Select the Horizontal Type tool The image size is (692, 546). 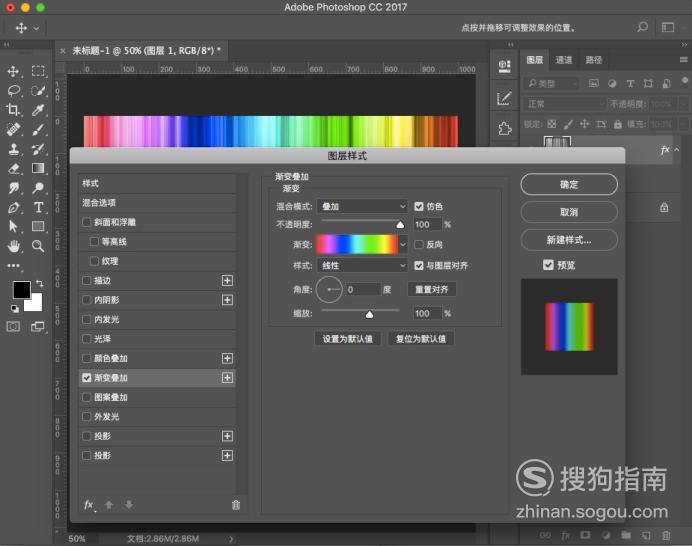[x=38, y=207]
